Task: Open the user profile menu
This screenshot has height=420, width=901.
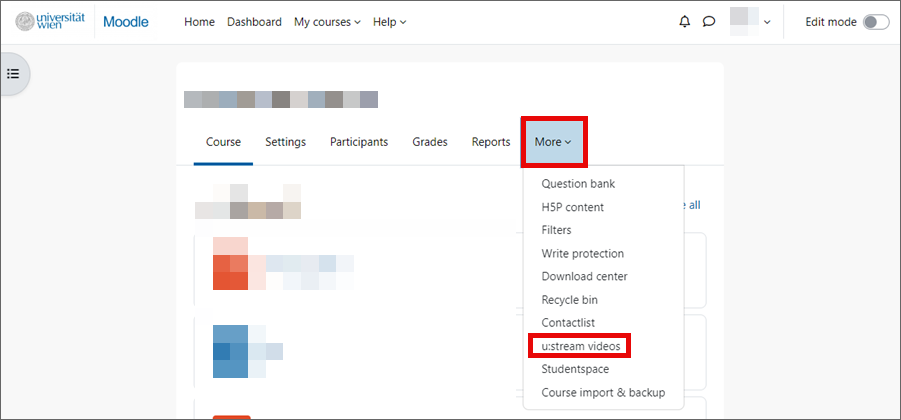Action: 751,22
